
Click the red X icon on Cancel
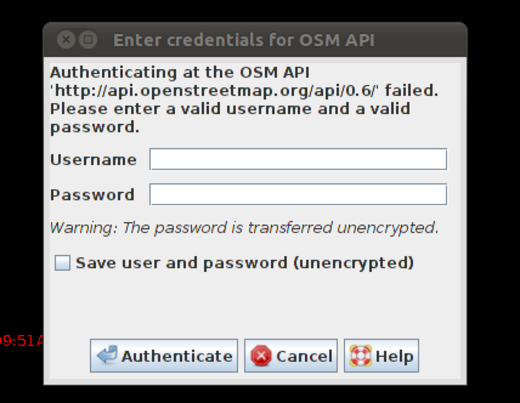tap(261, 356)
